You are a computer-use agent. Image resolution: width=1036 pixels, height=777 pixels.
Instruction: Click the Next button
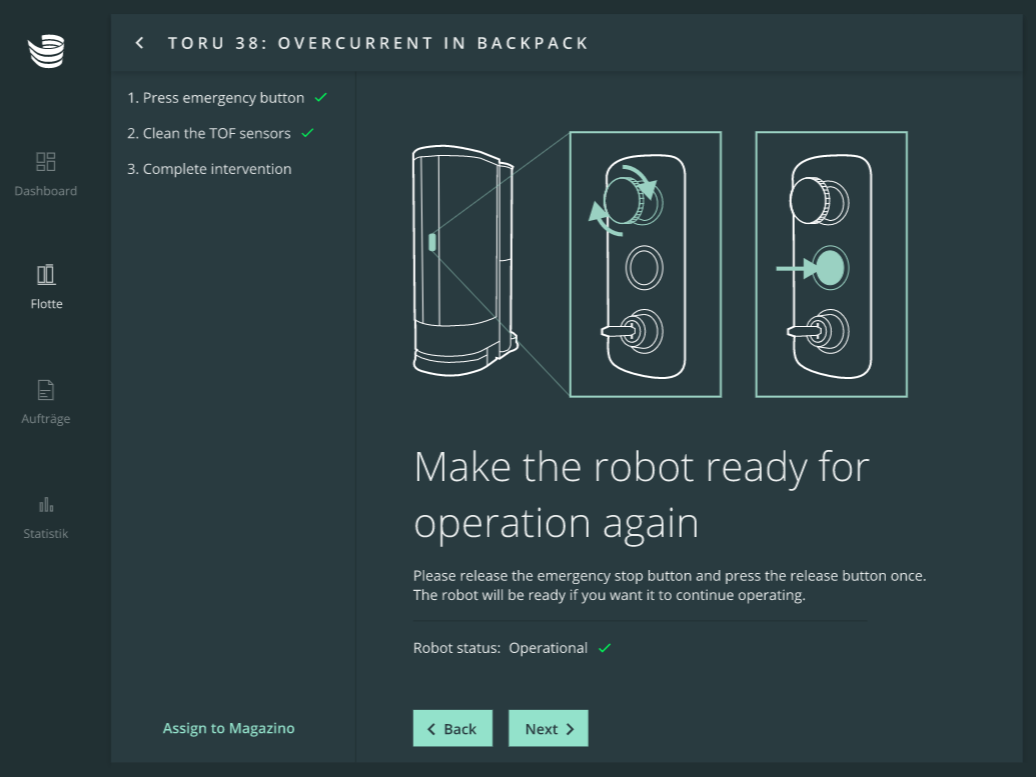point(548,728)
